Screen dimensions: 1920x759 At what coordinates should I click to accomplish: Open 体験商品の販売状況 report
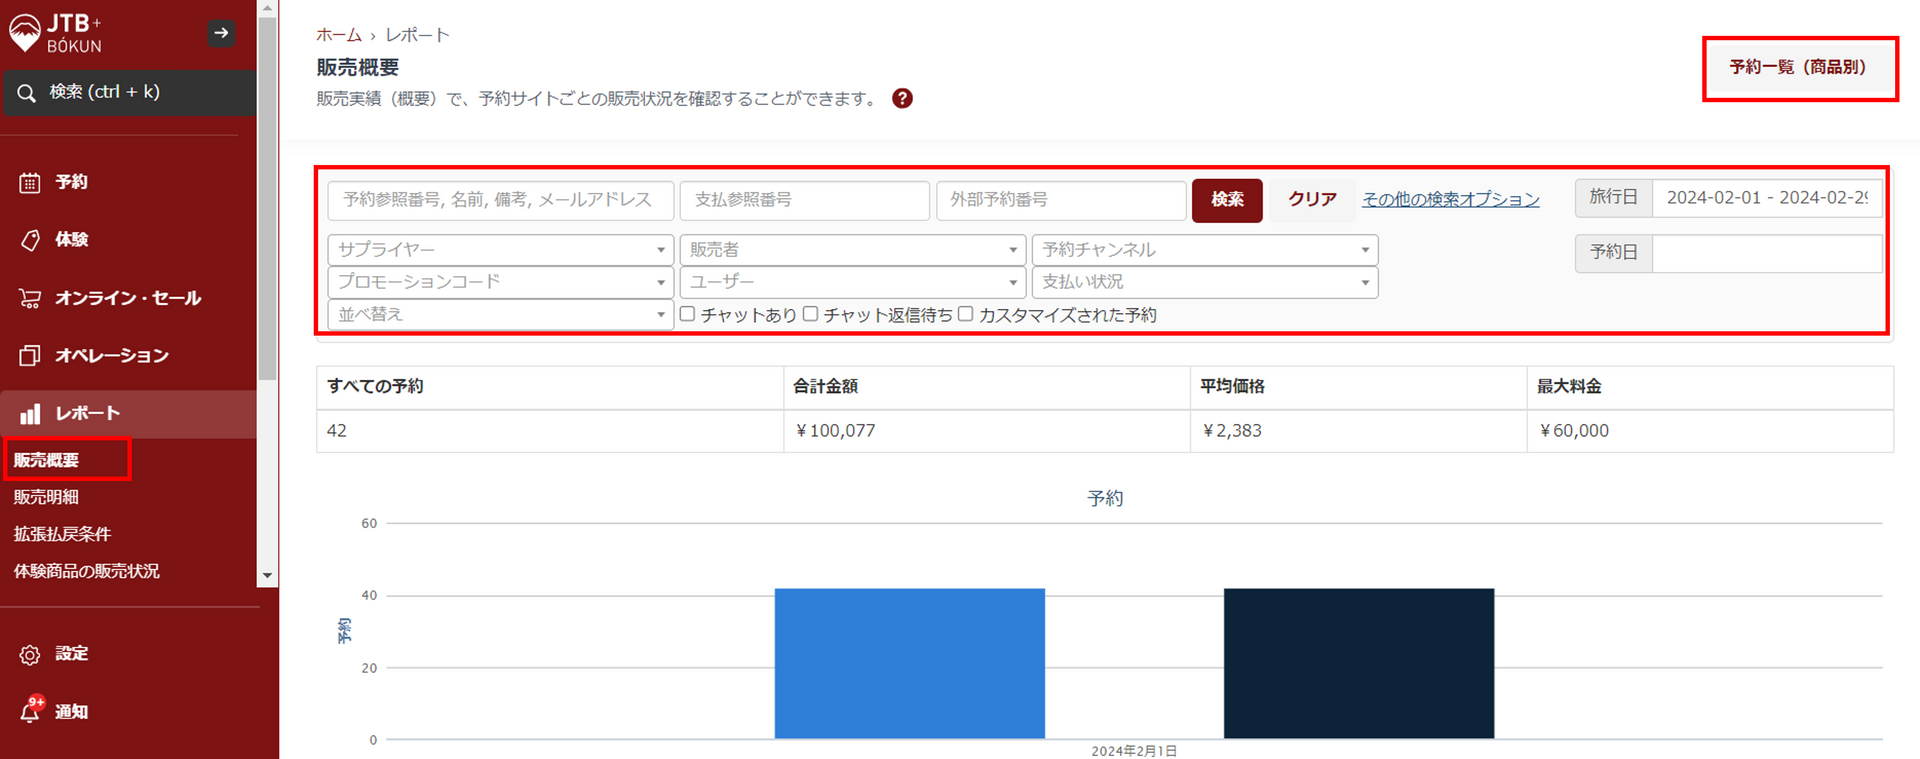(87, 571)
